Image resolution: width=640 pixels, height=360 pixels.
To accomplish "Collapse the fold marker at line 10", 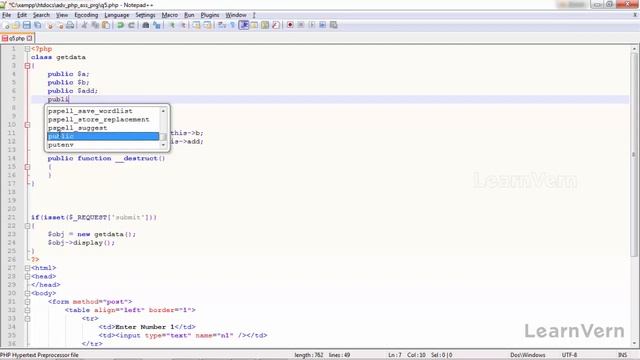I will (27, 125).
